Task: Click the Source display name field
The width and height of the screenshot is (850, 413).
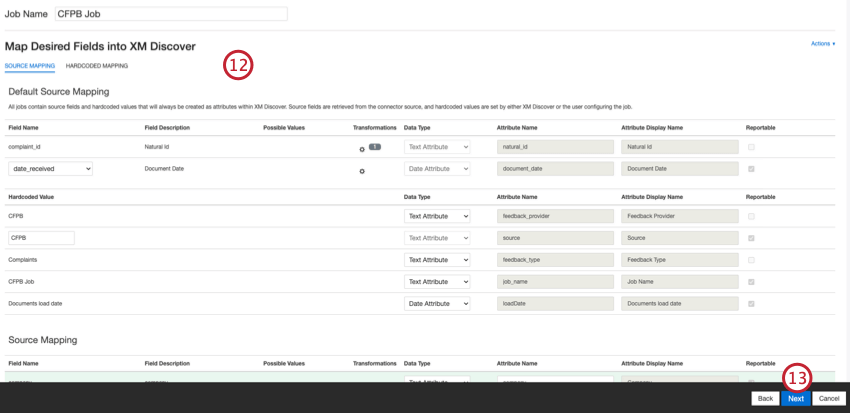Action: [x=680, y=238]
